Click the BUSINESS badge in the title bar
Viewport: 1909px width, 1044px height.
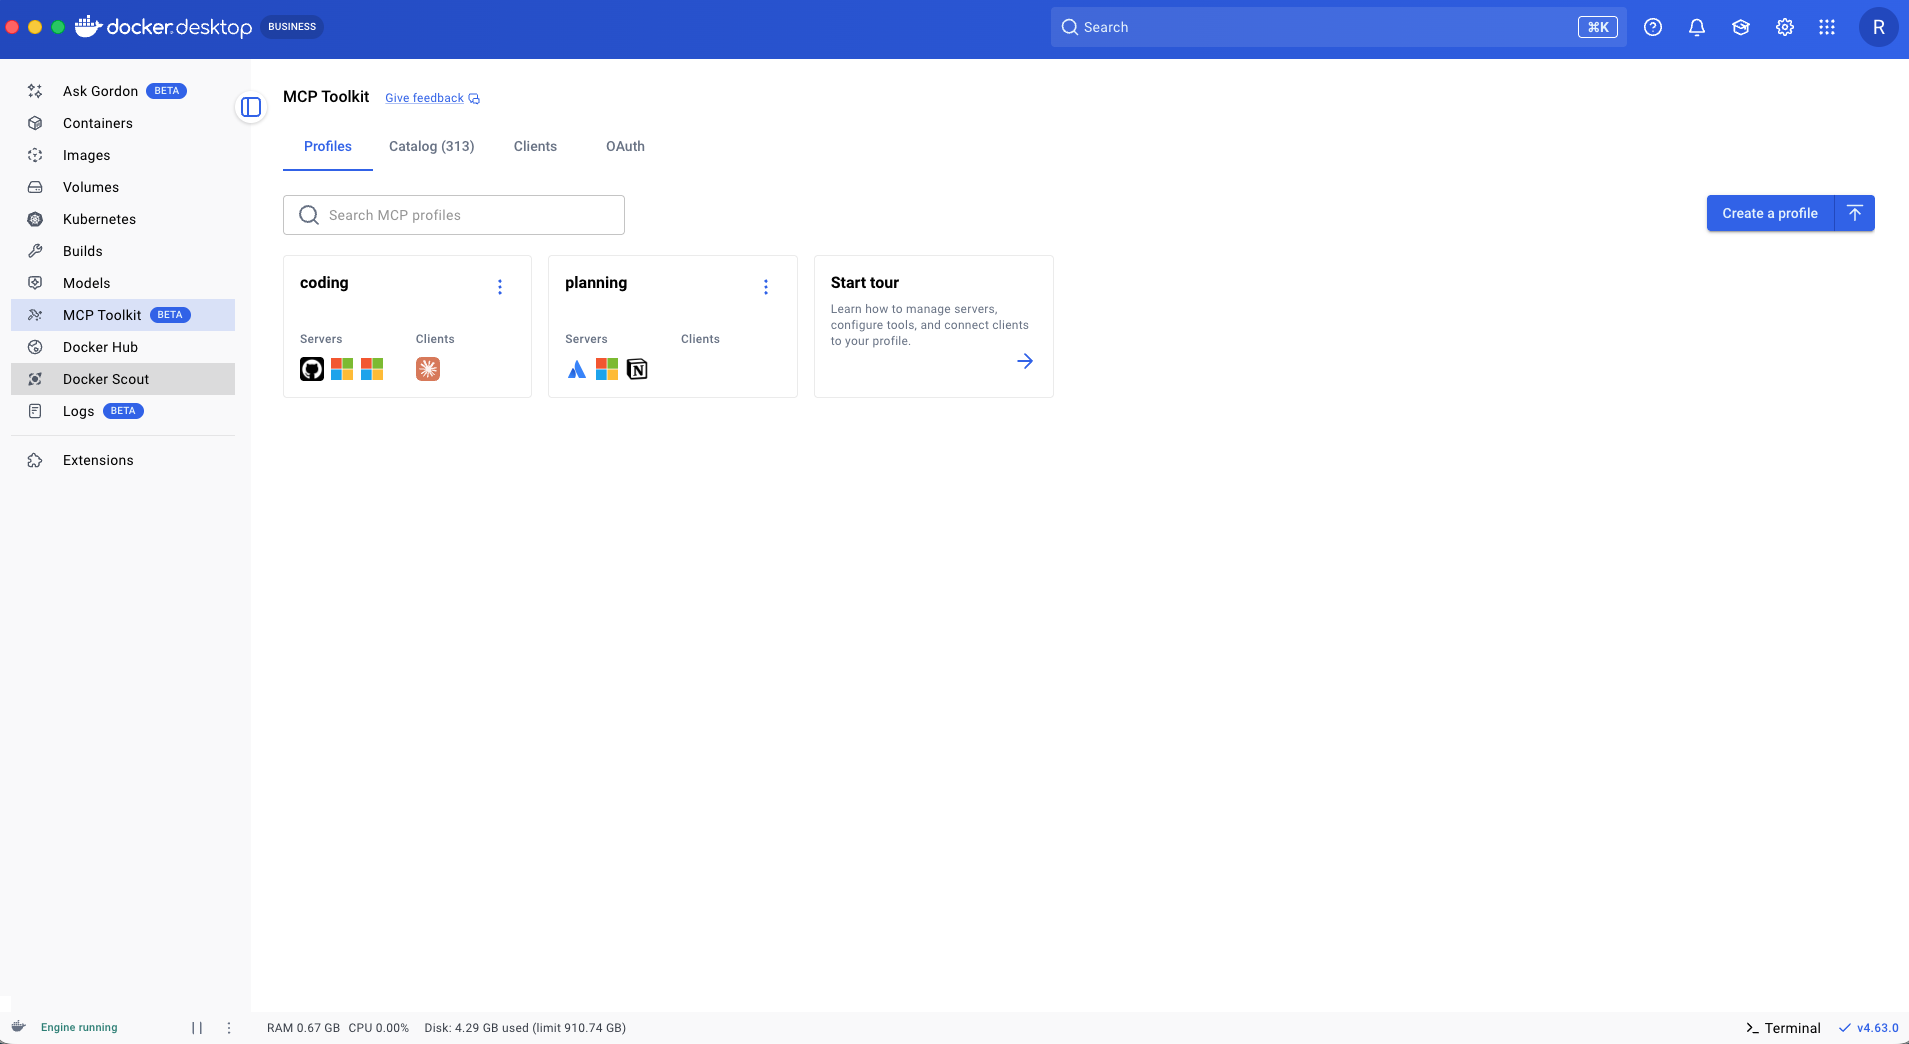[292, 27]
